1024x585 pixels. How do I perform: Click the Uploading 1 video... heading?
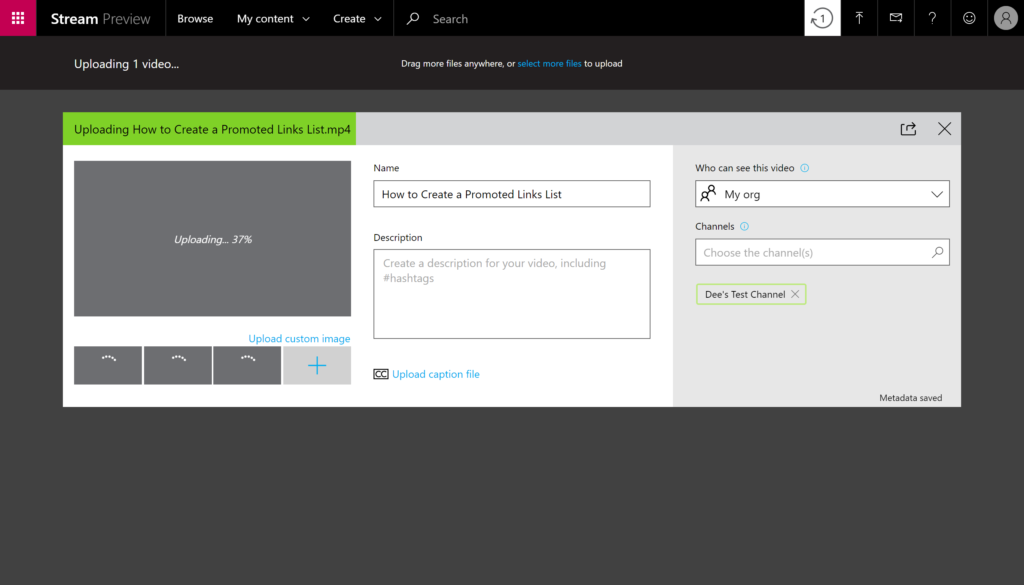tap(126, 64)
